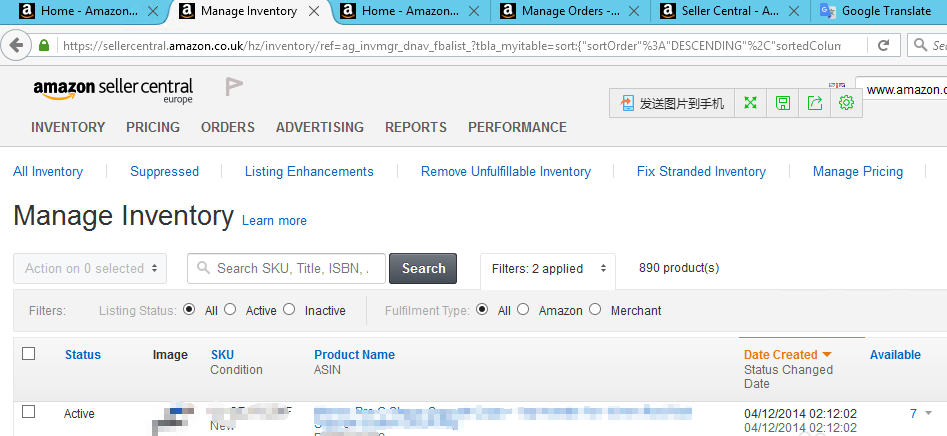Open the PRICING menu
947x436 pixels.
tap(153, 127)
